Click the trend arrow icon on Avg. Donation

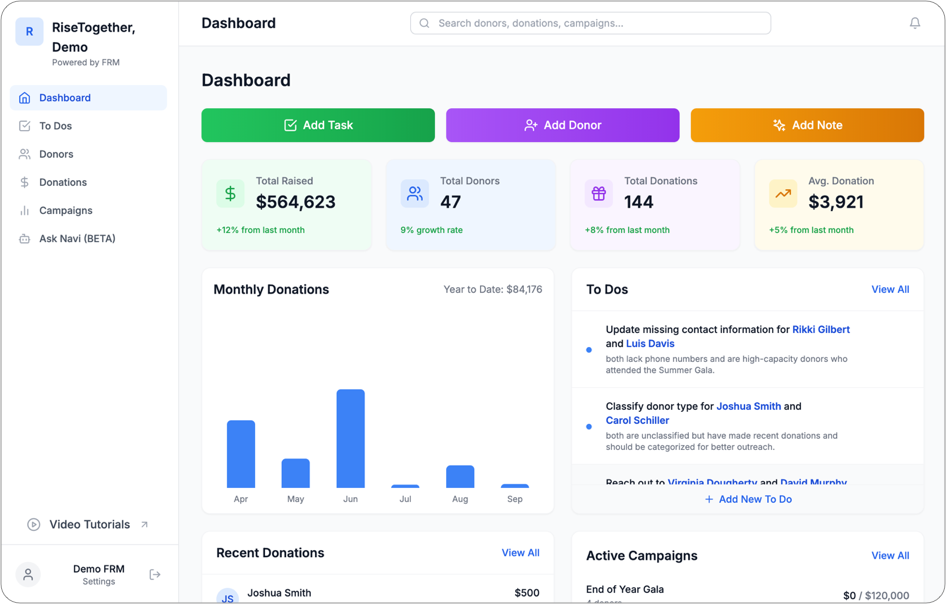782,194
